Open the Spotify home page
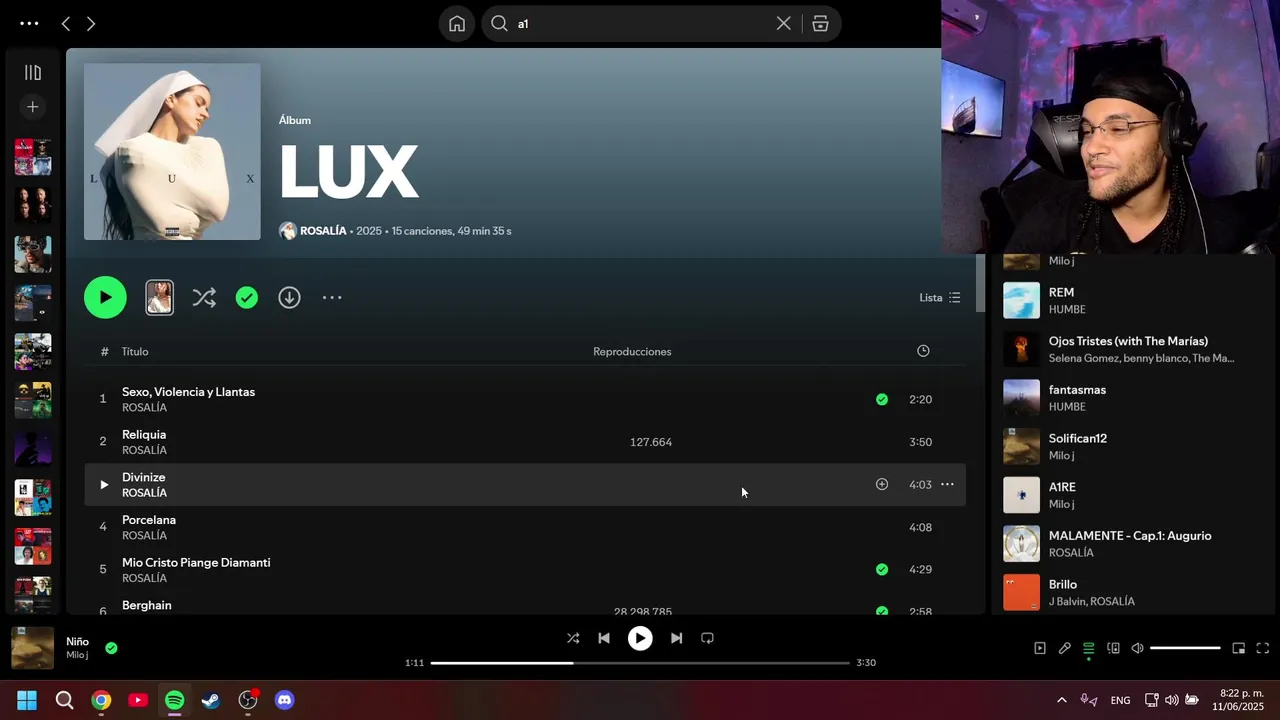1280x720 pixels. (x=457, y=24)
